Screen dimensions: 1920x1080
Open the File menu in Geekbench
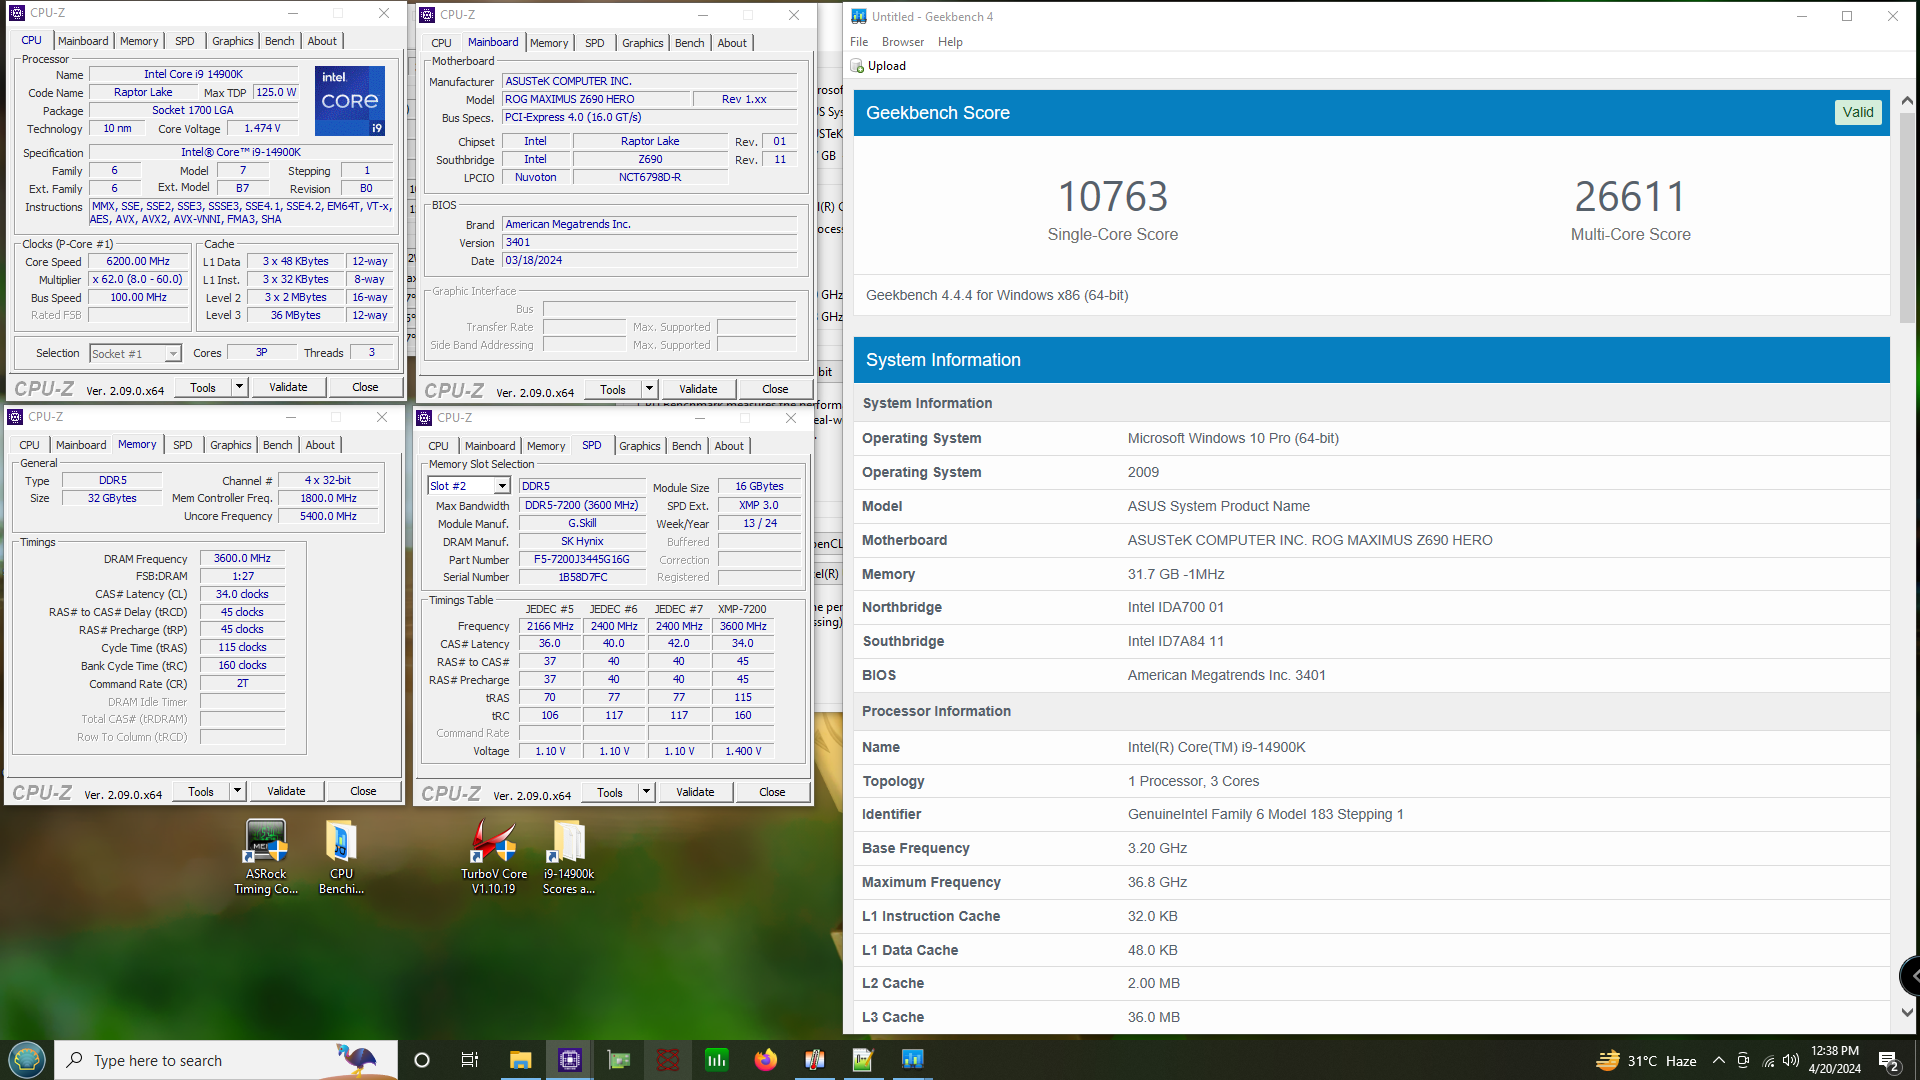pos(859,42)
